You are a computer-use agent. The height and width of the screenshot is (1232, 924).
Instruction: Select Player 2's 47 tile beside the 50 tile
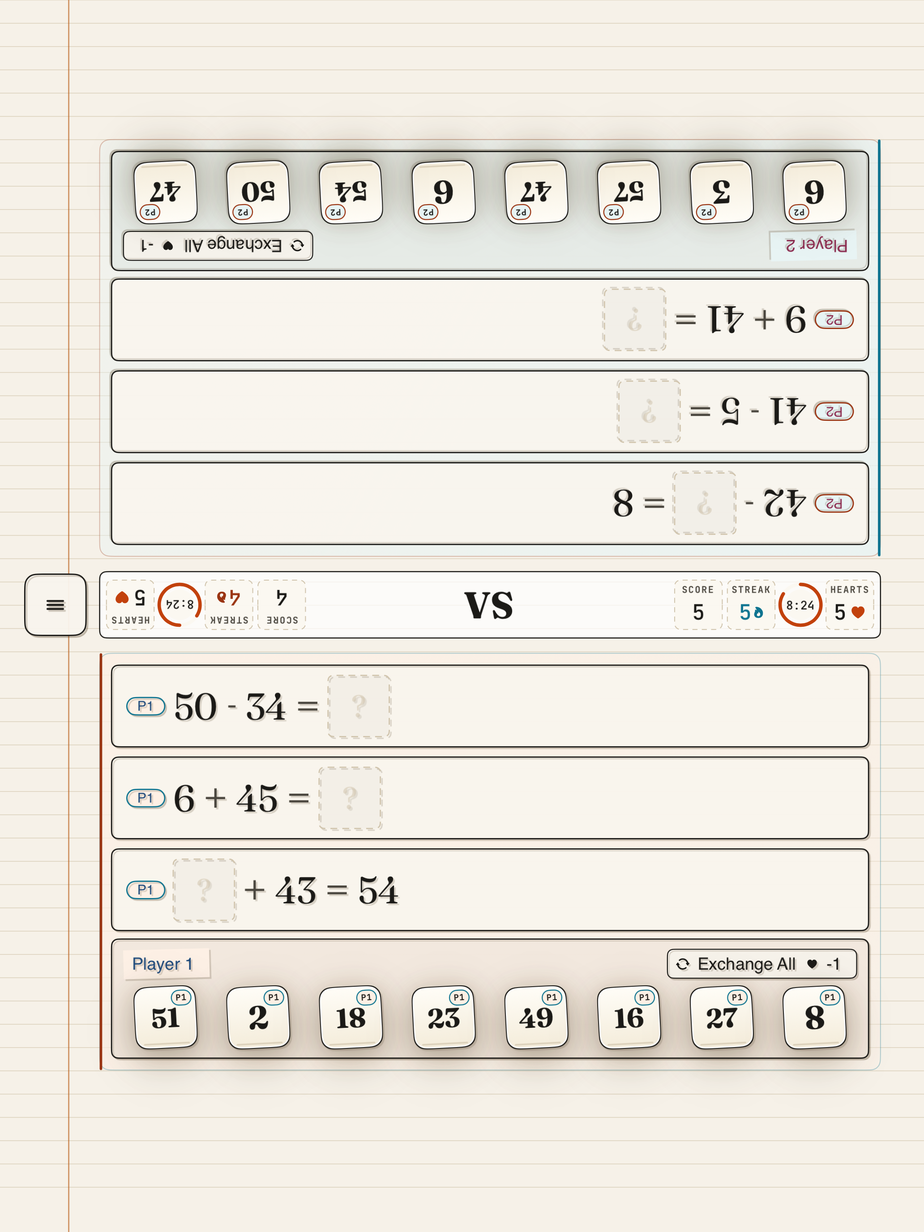tap(165, 192)
